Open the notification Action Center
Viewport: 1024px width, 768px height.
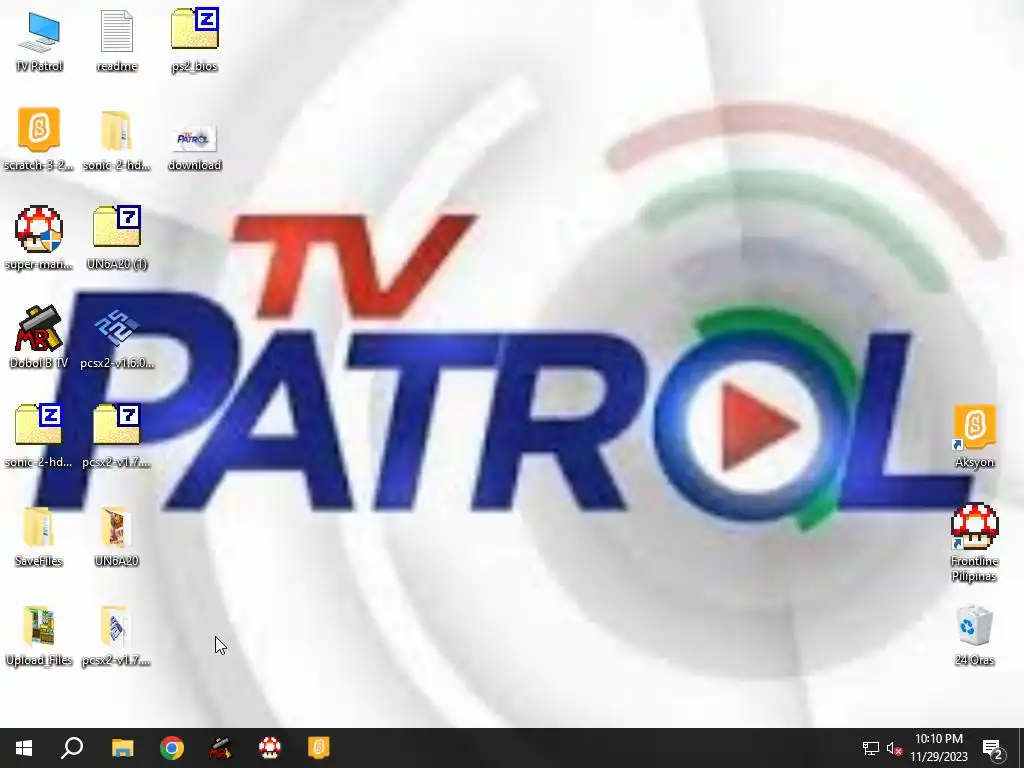click(992, 748)
